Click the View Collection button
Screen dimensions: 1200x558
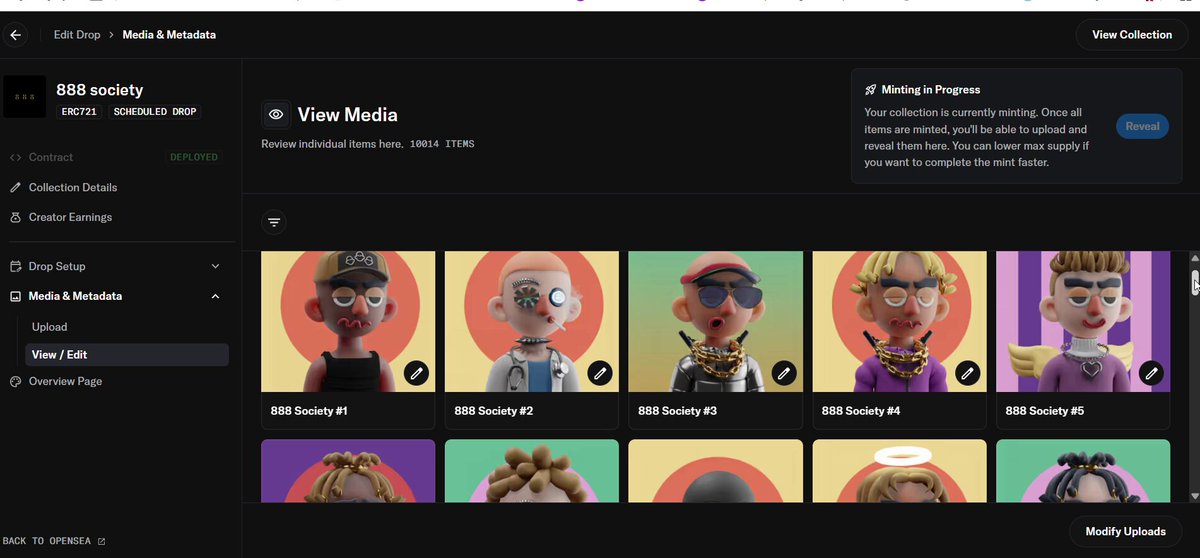(x=1132, y=35)
